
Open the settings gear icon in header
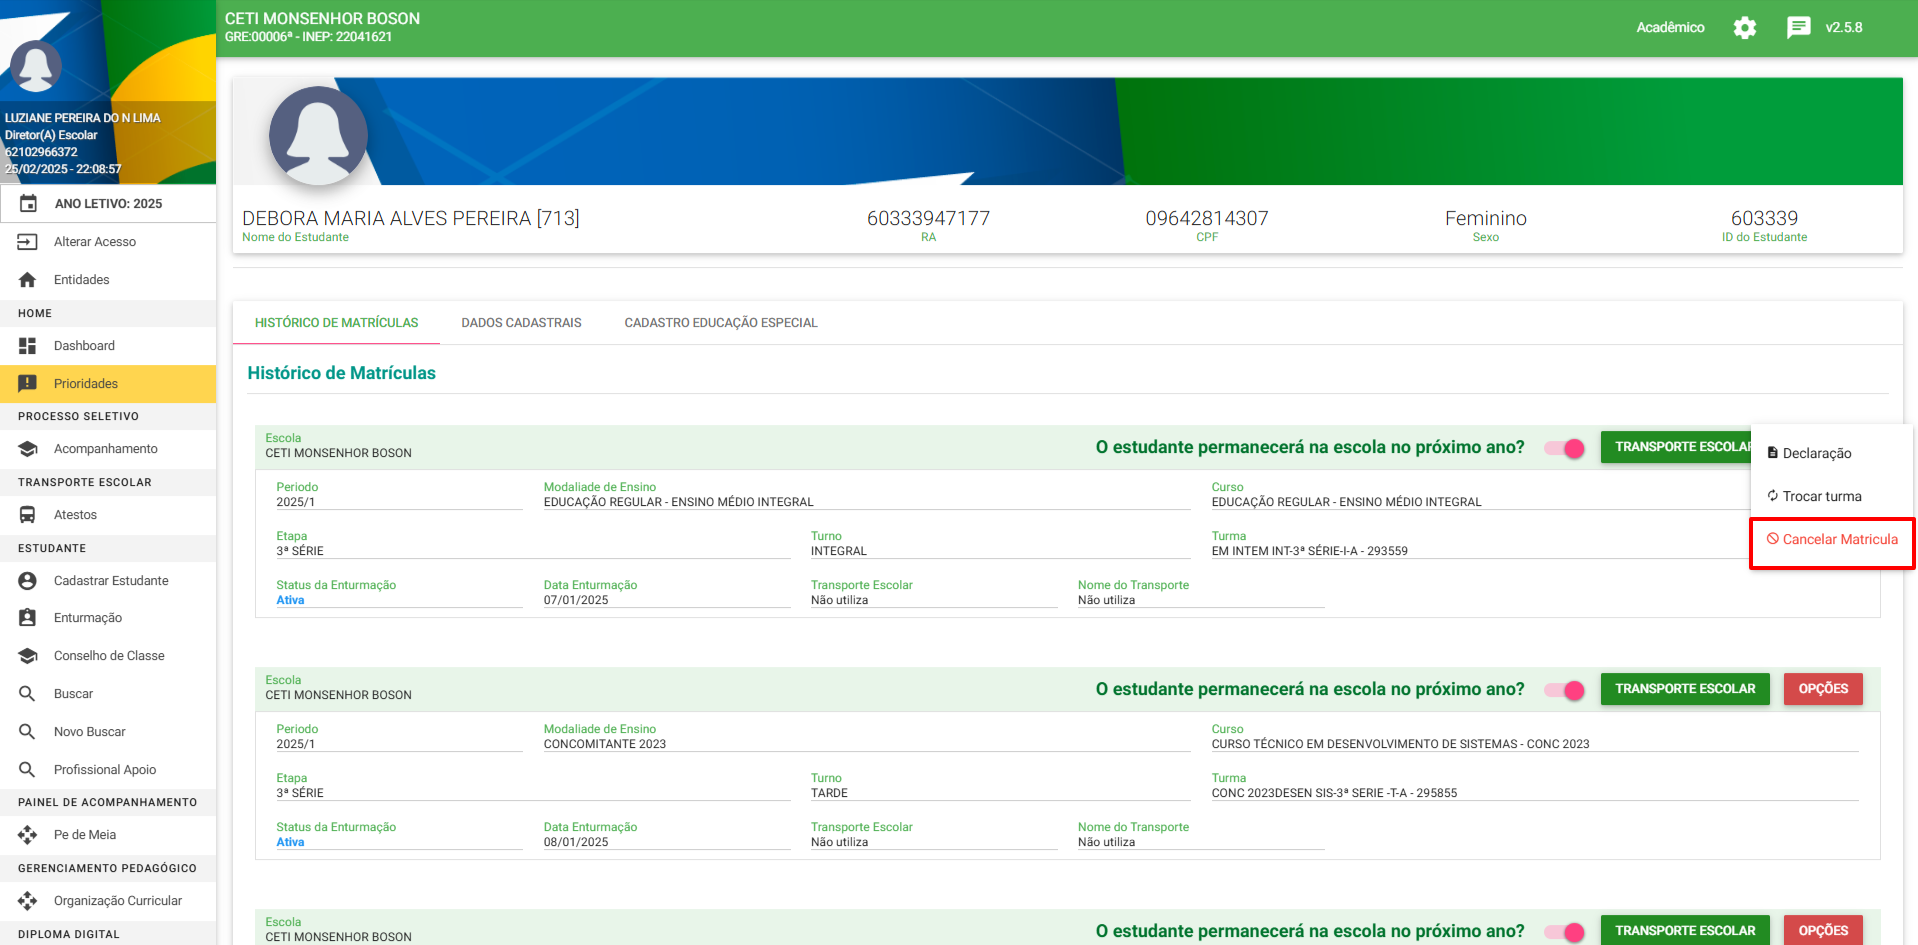(1745, 28)
